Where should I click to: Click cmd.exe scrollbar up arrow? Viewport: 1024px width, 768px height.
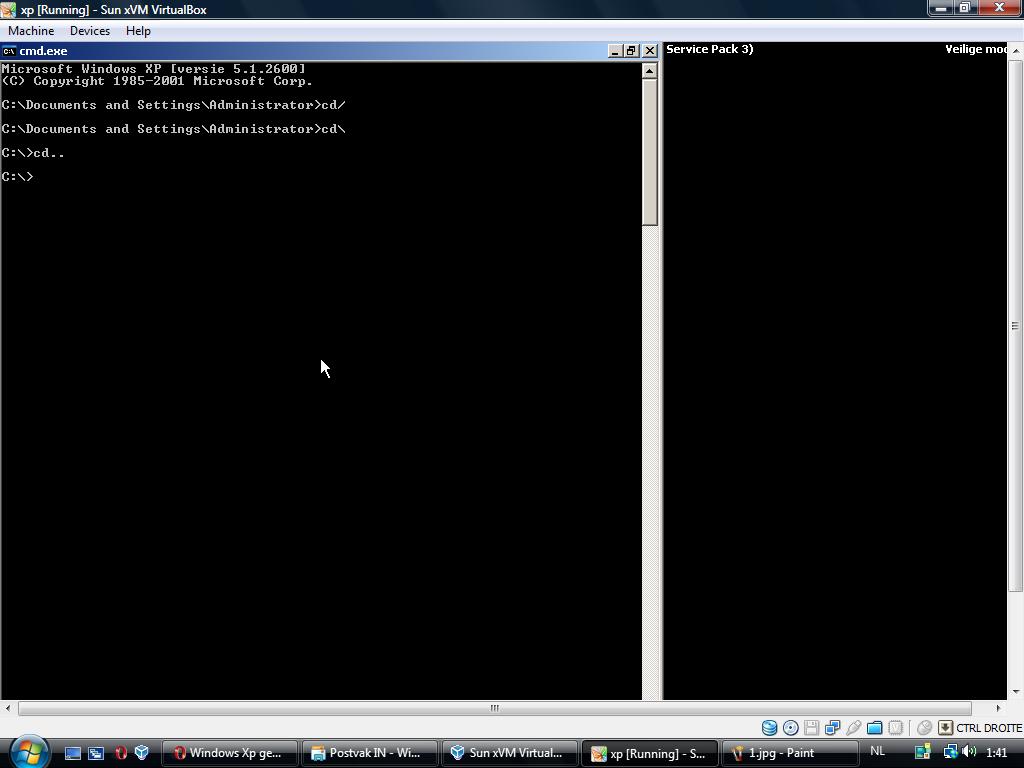[x=649, y=71]
